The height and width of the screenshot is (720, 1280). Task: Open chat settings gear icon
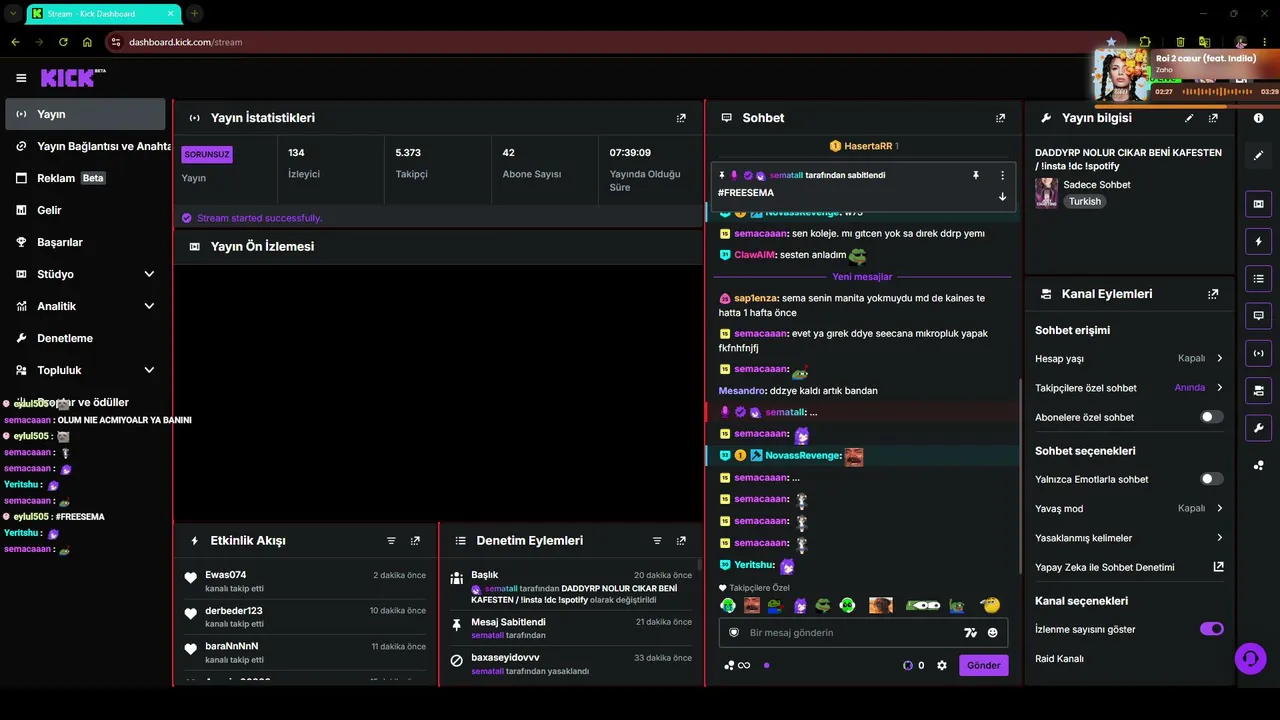pos(941,665)
